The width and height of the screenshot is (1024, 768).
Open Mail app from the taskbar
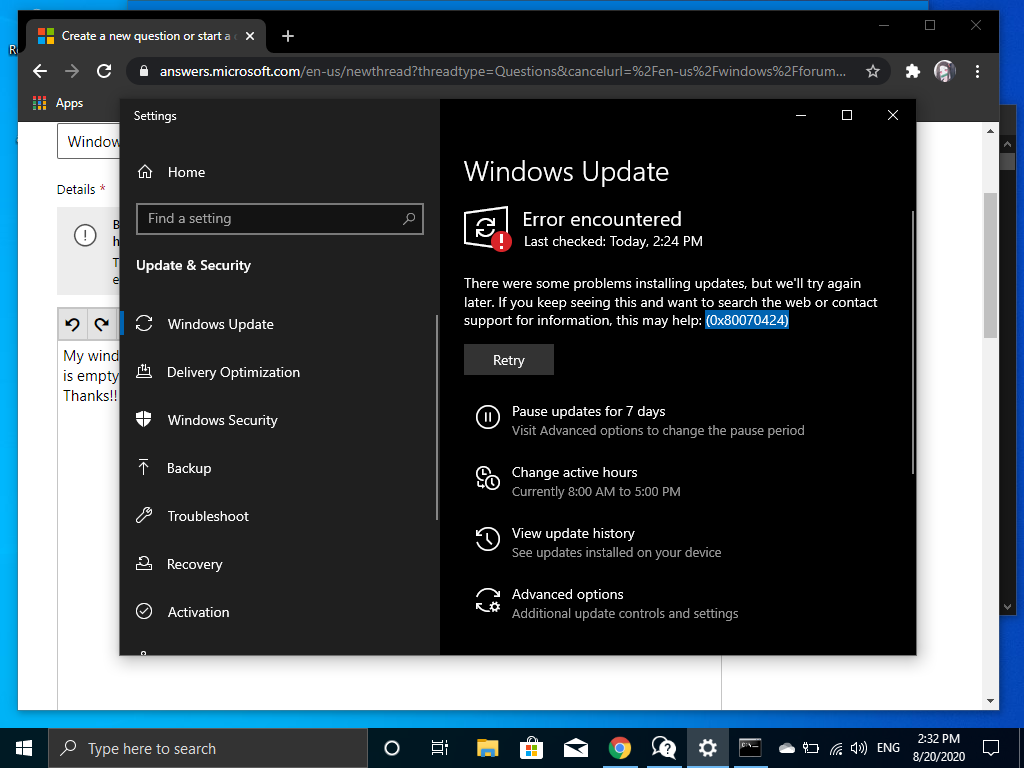tap(575, 748)
